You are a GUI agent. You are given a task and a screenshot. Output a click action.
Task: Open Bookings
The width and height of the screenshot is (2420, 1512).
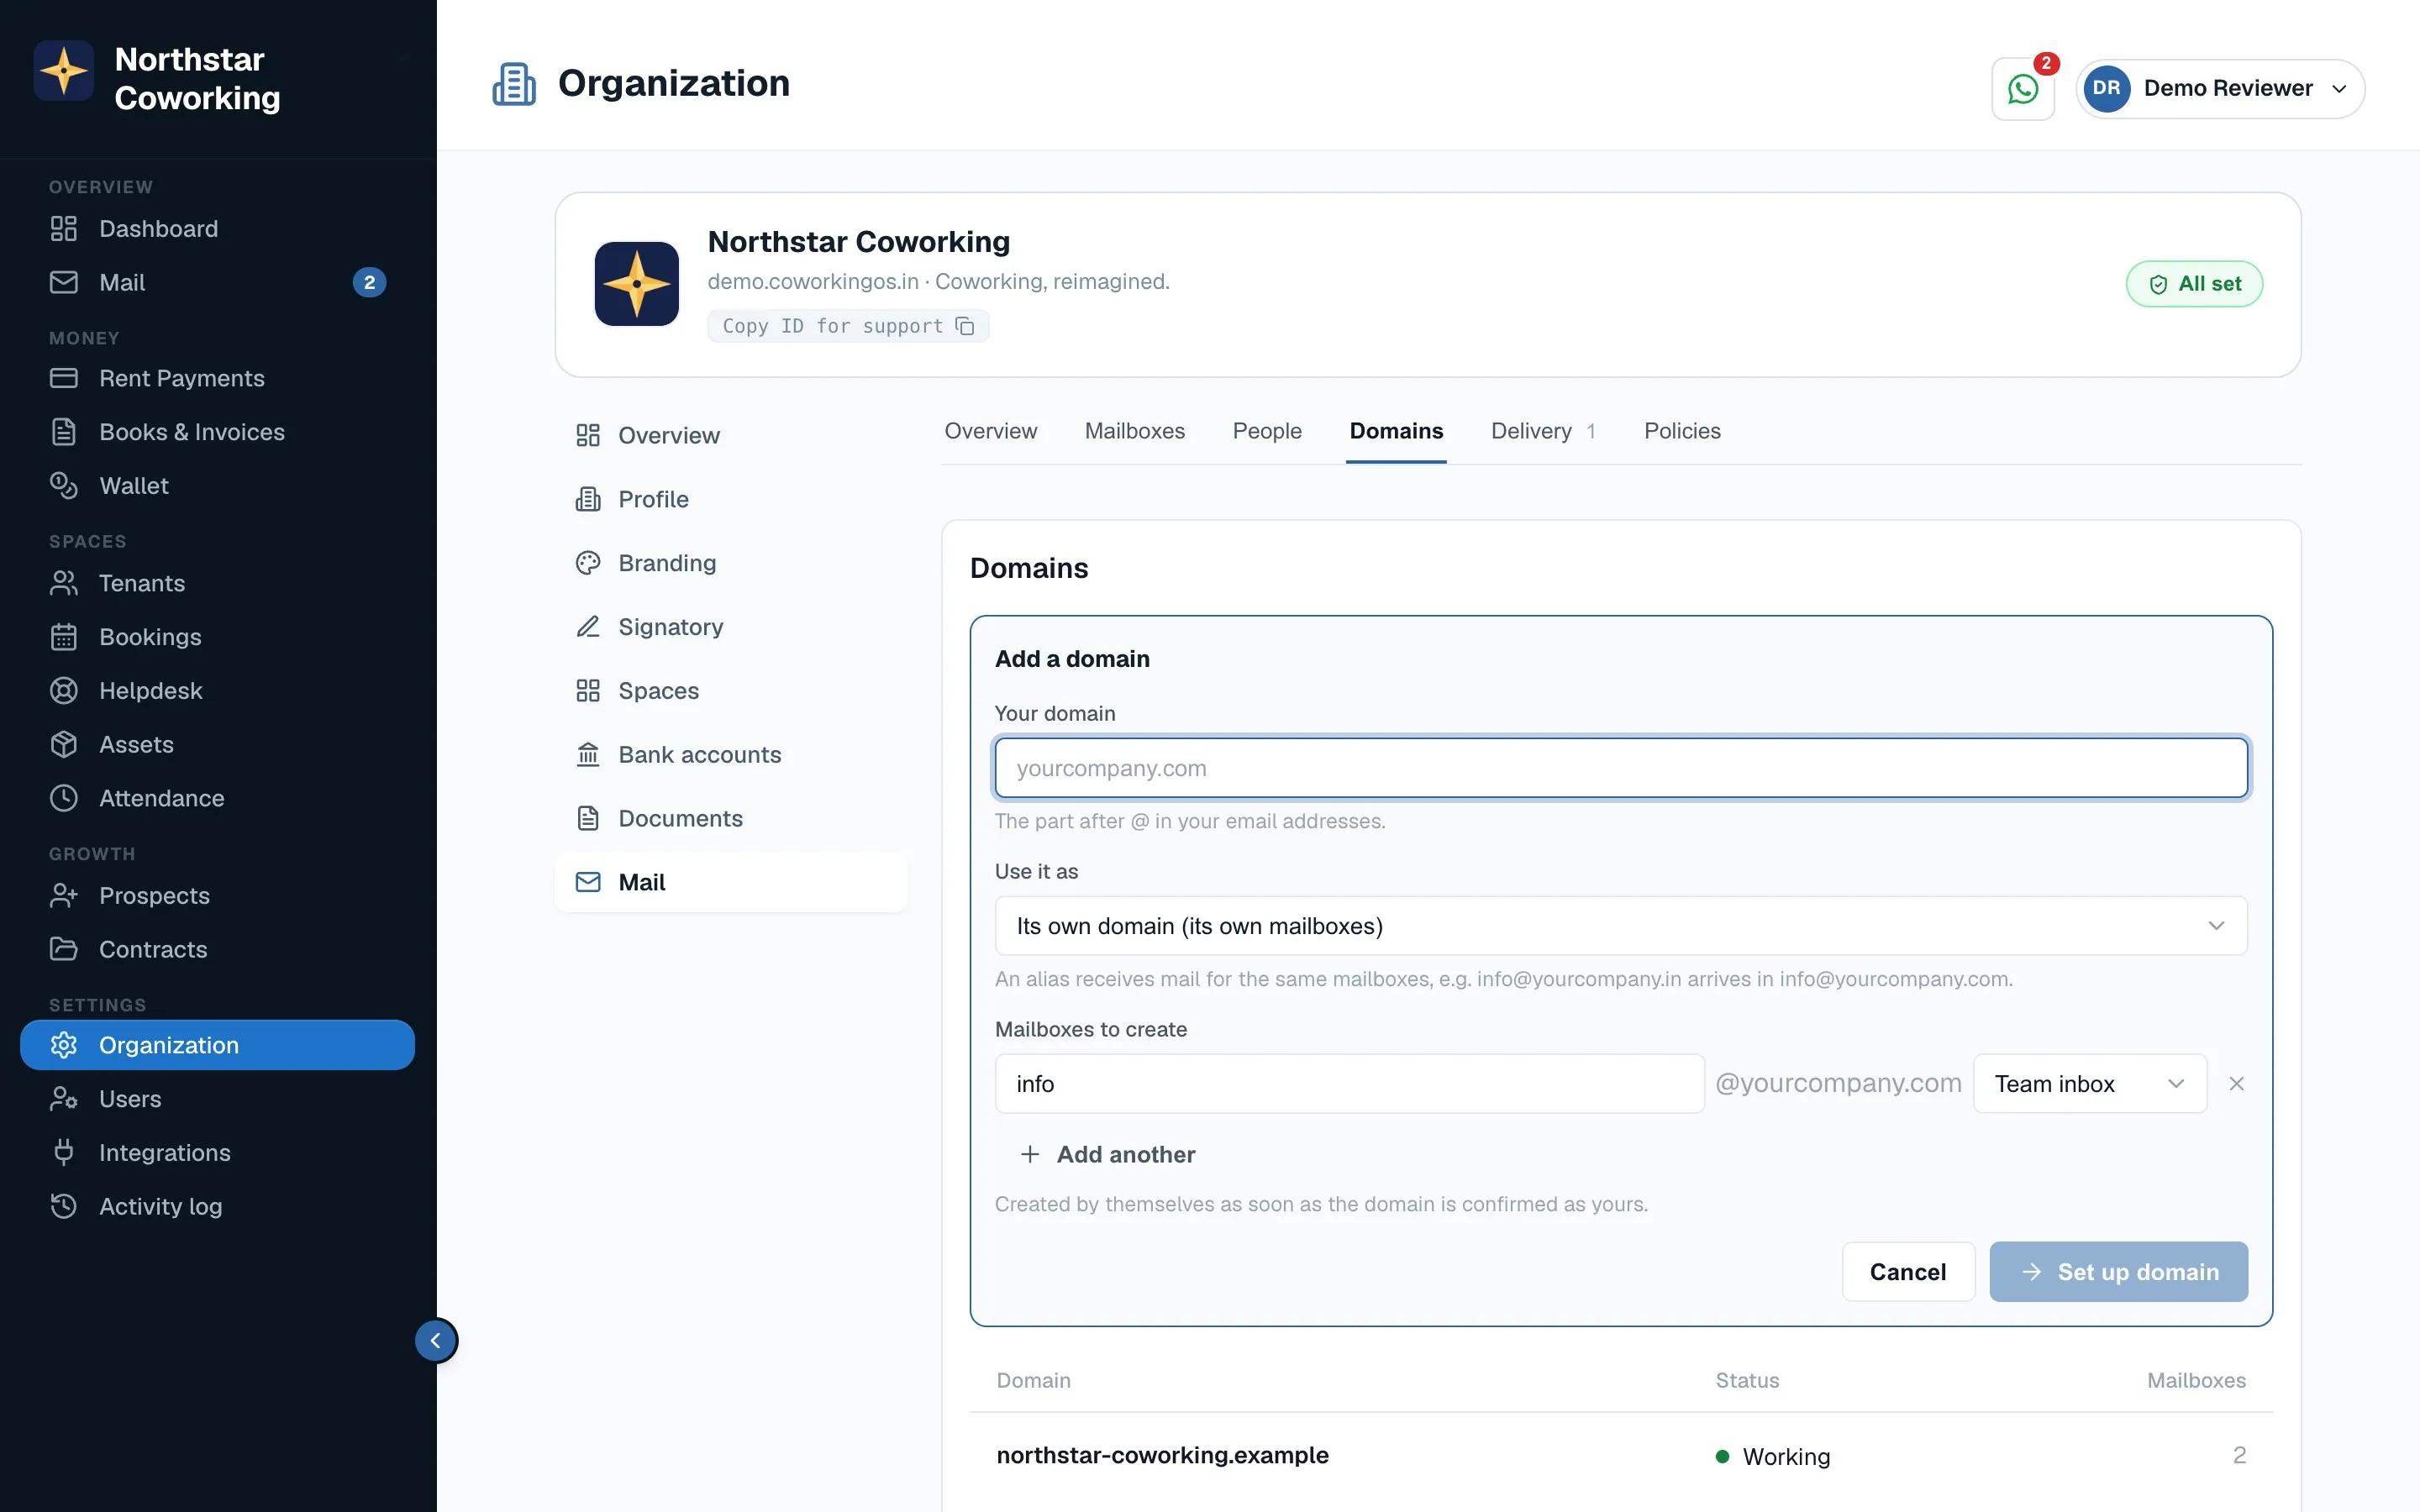click(217, 637)
